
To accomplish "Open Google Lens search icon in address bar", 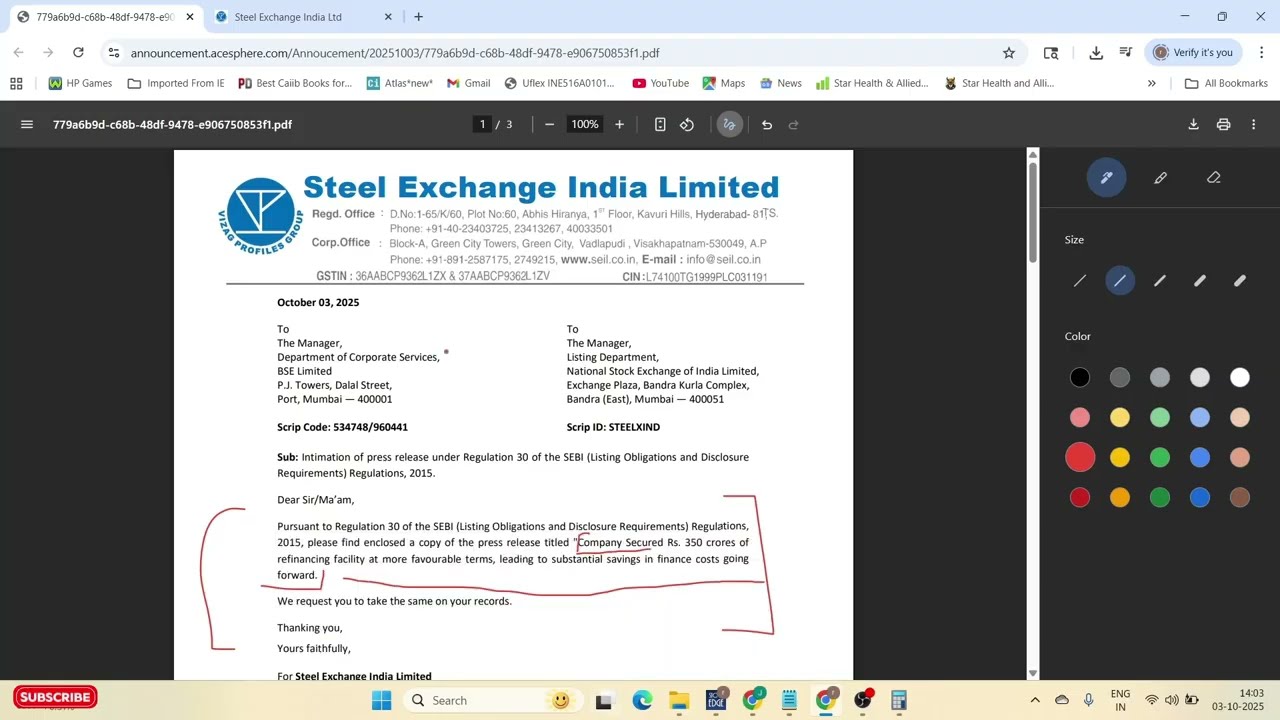I will tap(1051, 53).
